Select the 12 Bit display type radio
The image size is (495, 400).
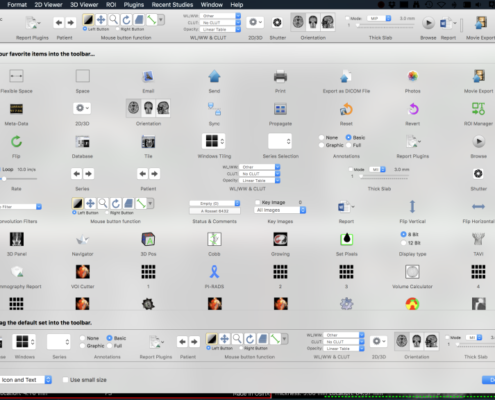(x=404, y=243)
